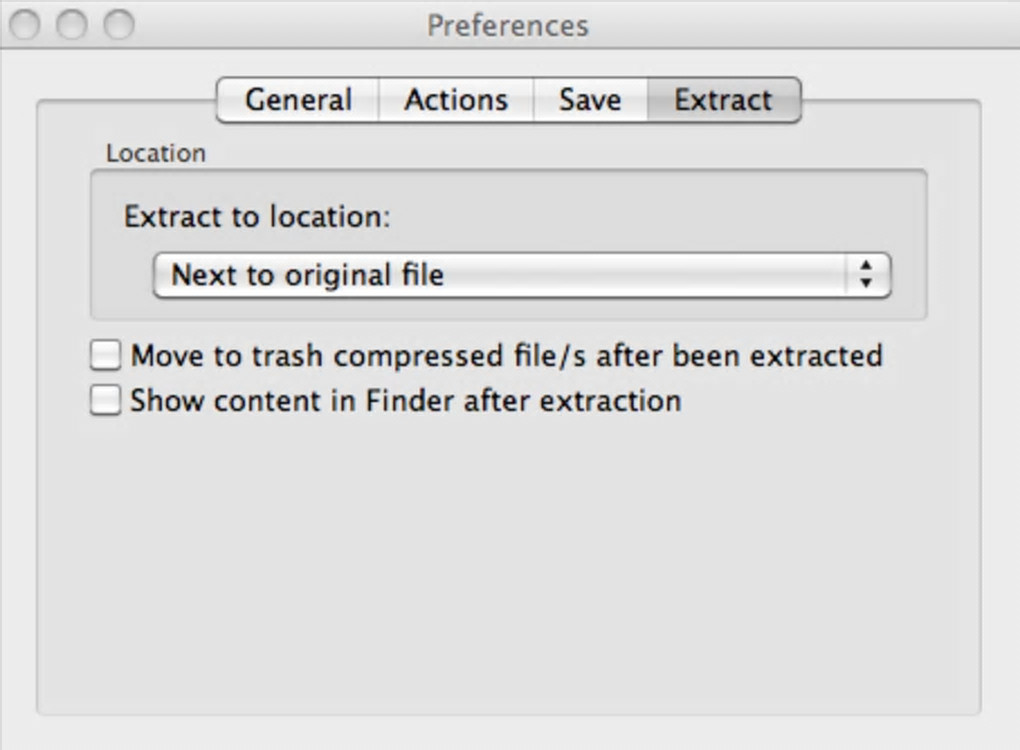Image resolution: width=1020 pixels, height=750 pixels.
Task: Close the Preferences window
Action: [x=24, y=25]
